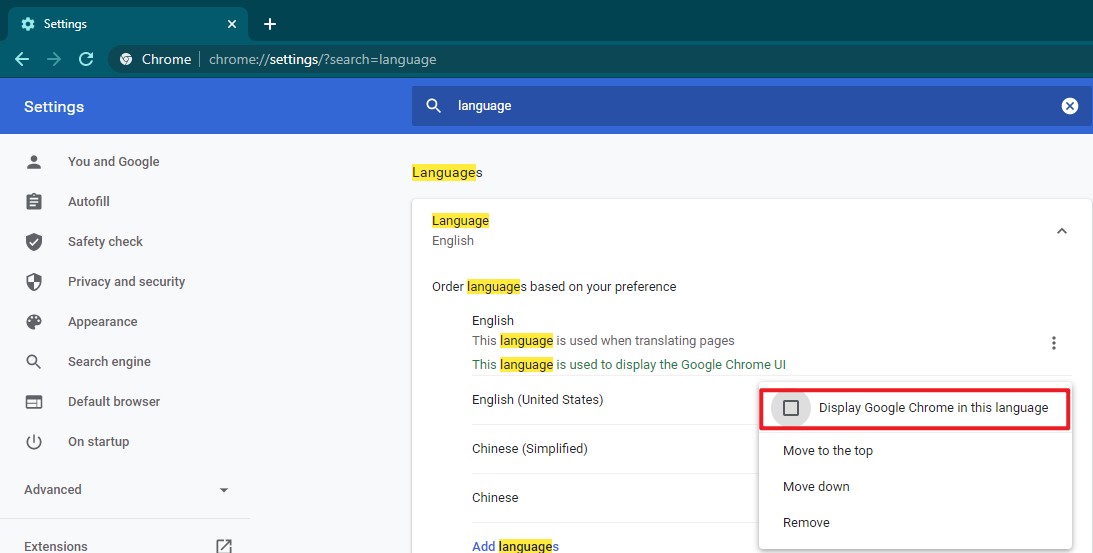Collapse the Language section with the chevron
The image size is (1093, 553).
(1062, 231)
